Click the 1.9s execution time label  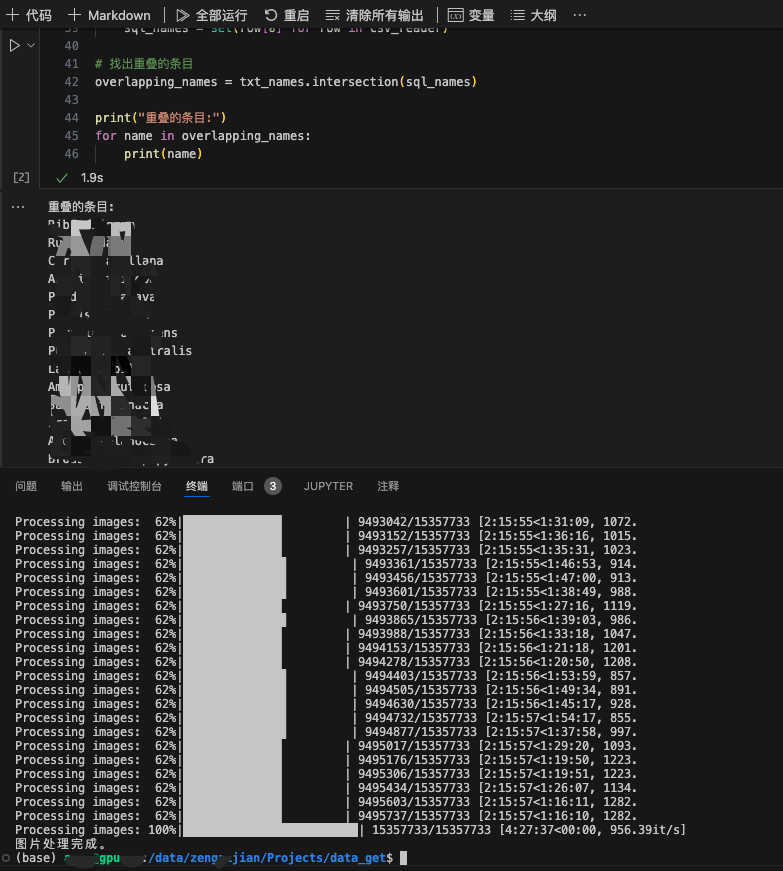[x=92, y=178]
